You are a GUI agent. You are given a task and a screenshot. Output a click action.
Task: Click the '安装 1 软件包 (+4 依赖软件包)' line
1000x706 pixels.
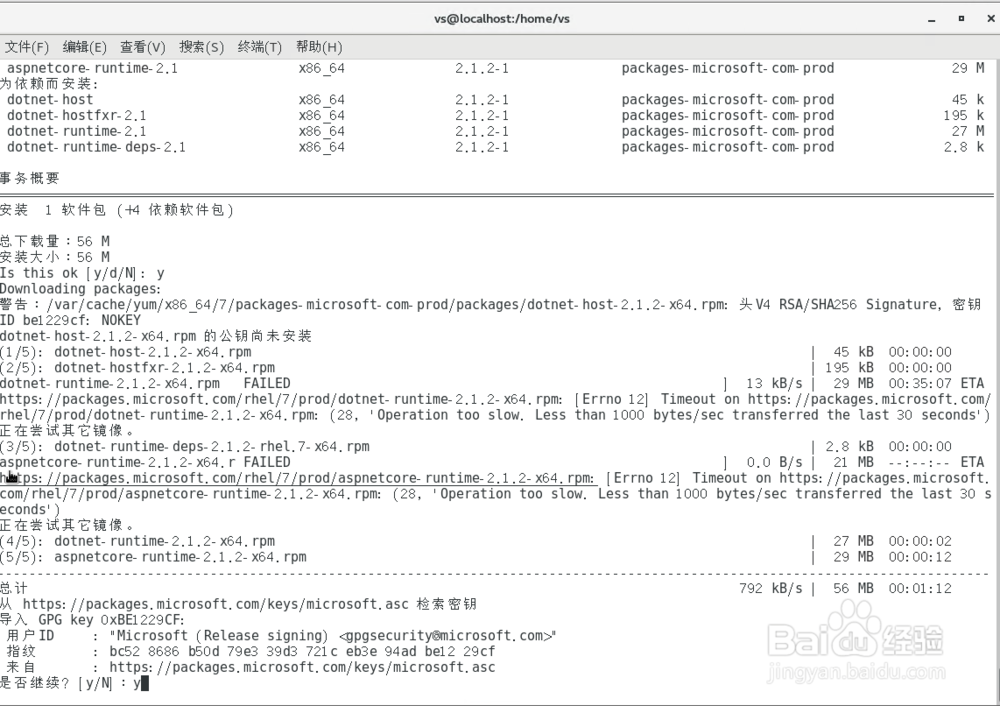[x=117, y=210]
